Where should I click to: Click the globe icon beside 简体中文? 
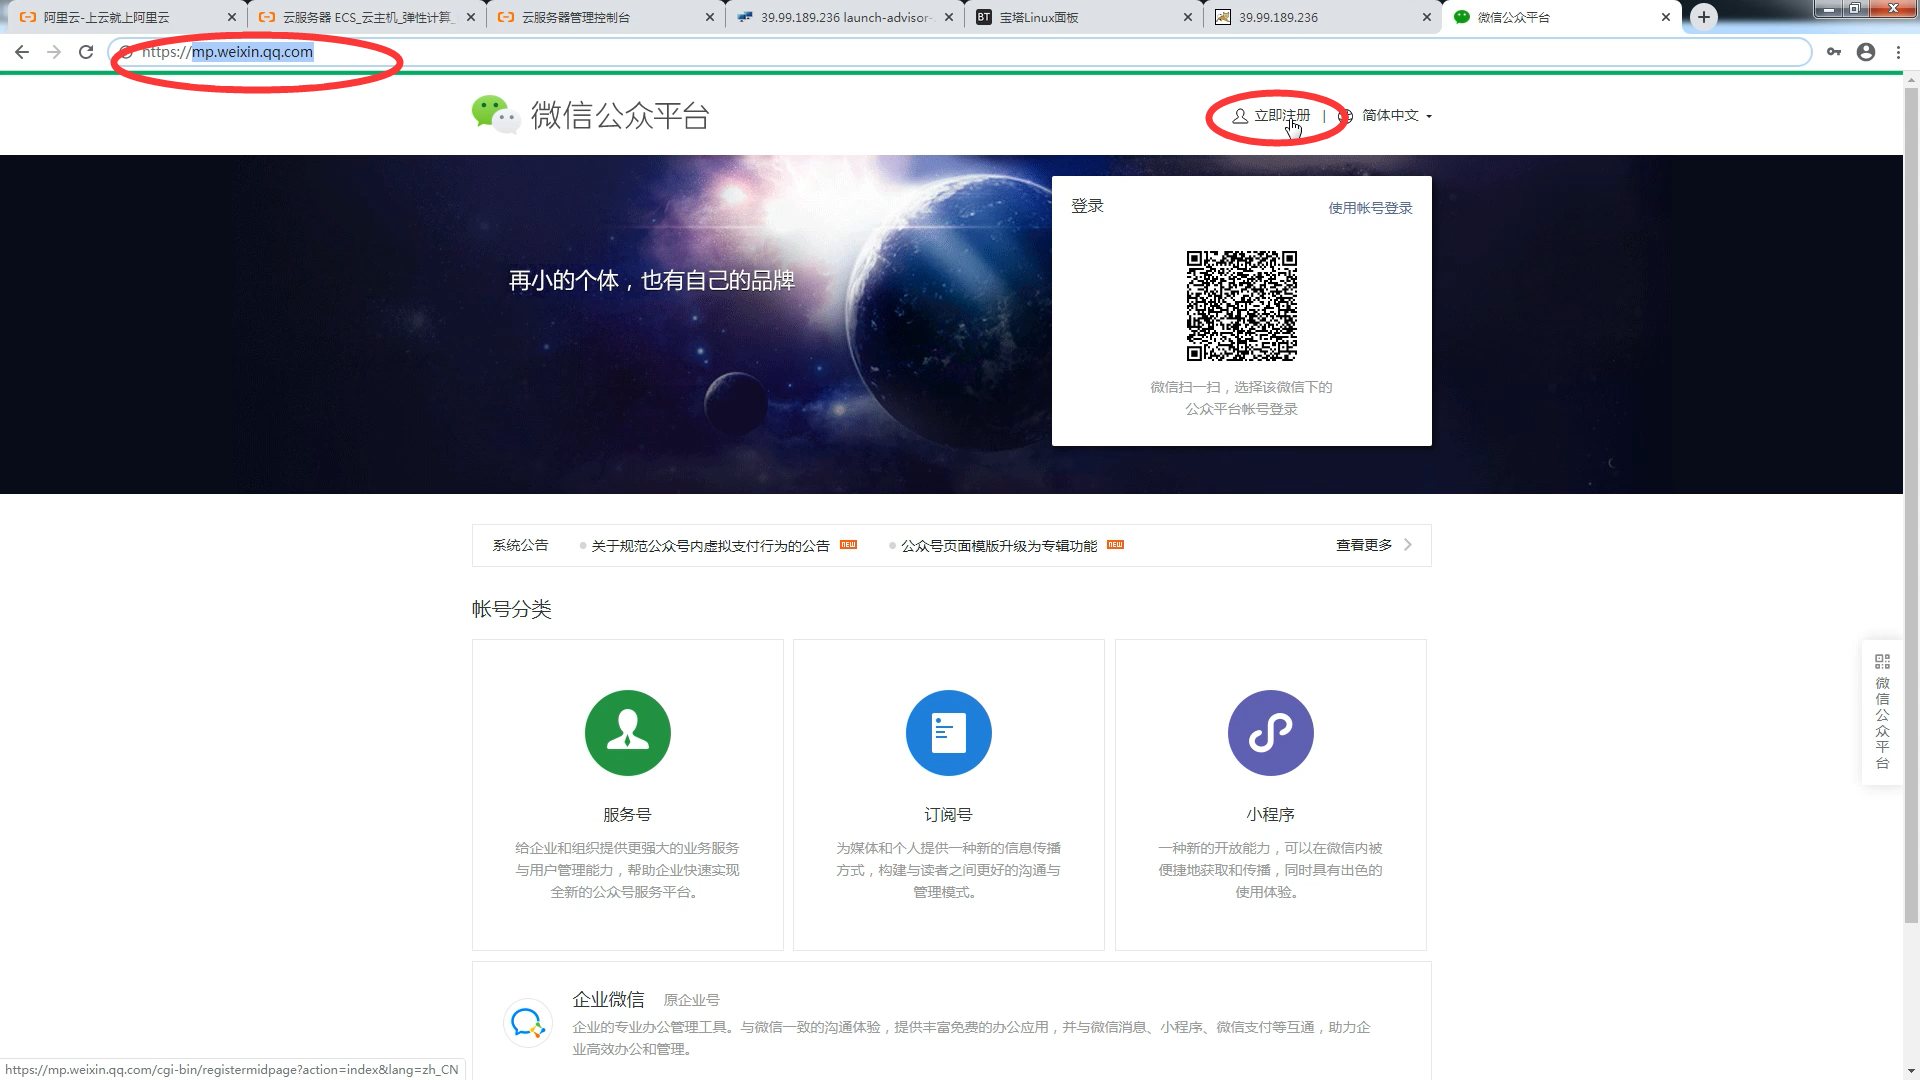[1346, 116]
